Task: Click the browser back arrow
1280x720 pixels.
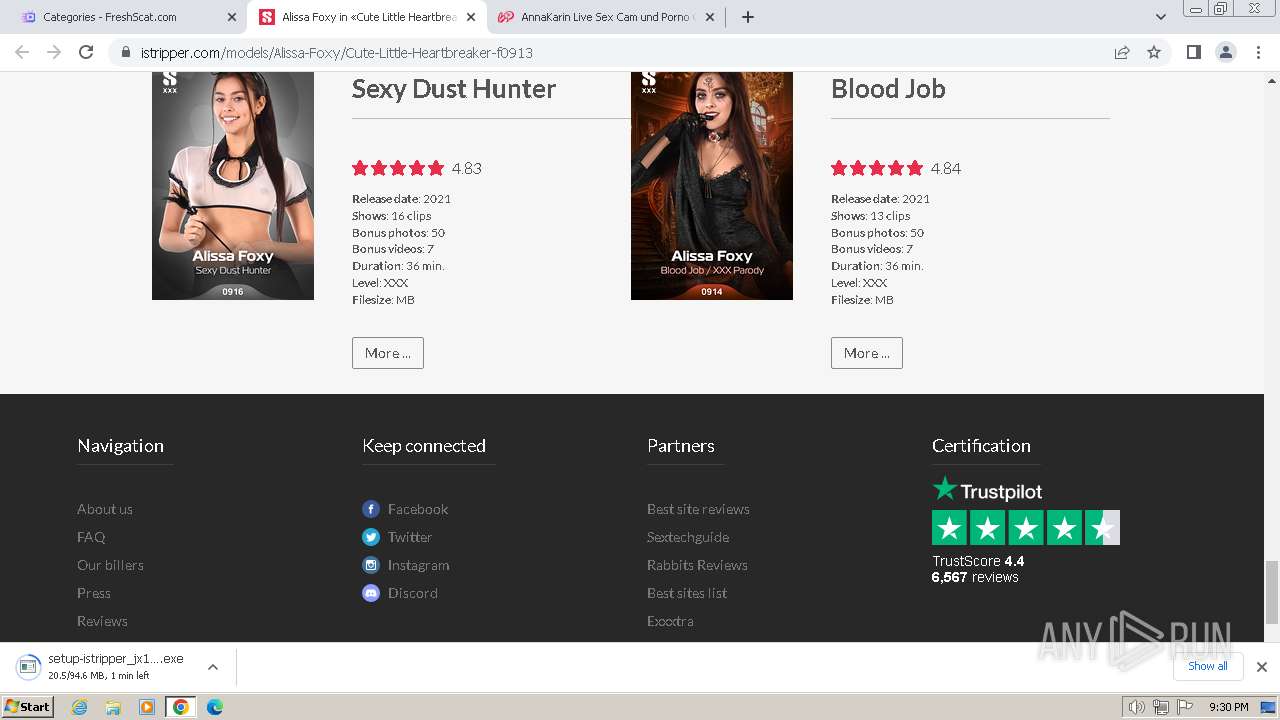Action: click(x=22, y=52)
